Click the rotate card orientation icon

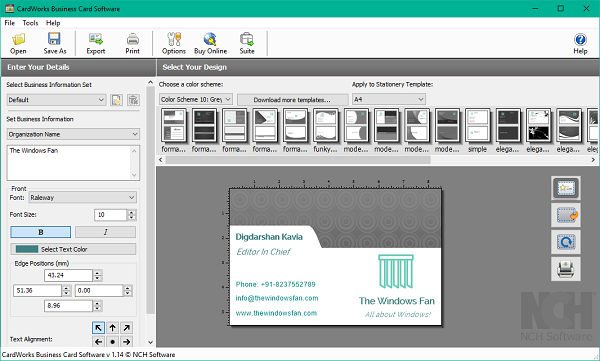tap(566, 242)
